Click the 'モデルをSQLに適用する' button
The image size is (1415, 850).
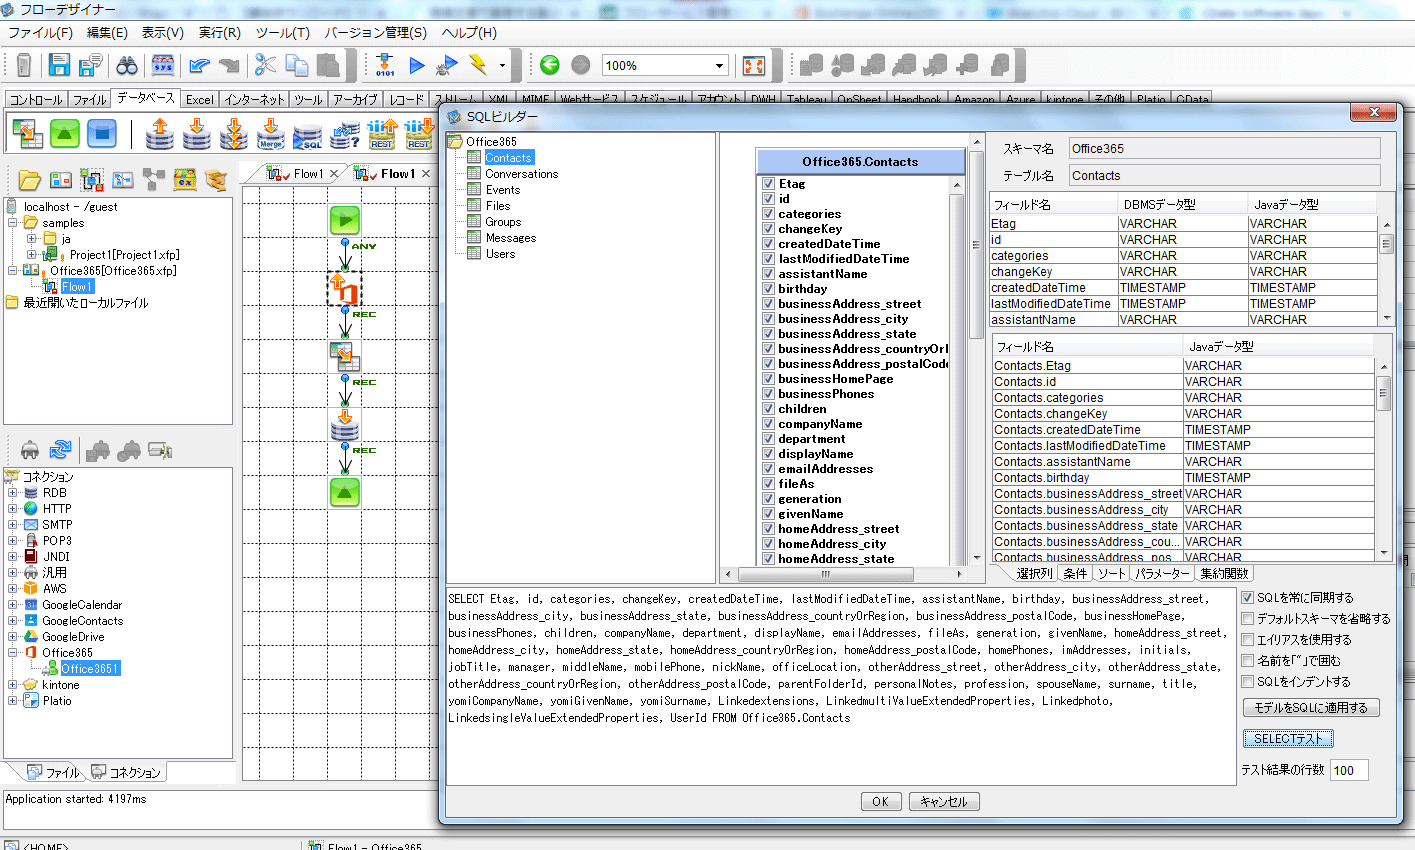(1310, 708)
